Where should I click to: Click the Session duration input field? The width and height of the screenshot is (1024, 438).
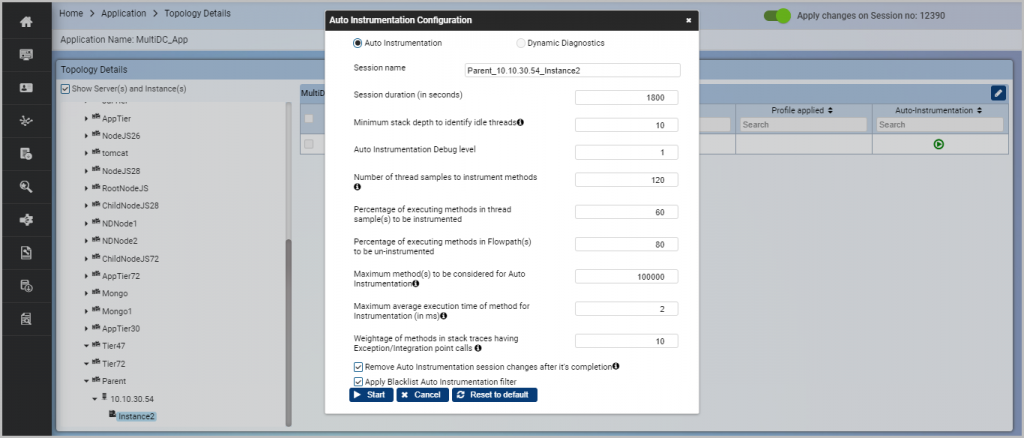[x=626, y=98]
